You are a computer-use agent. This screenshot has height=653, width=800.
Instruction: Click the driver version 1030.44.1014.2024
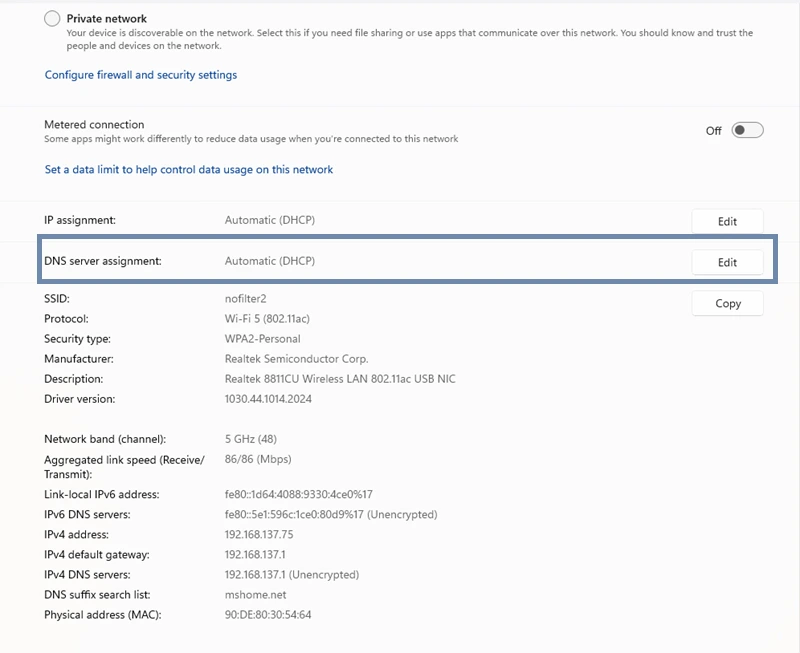point(268,399)
